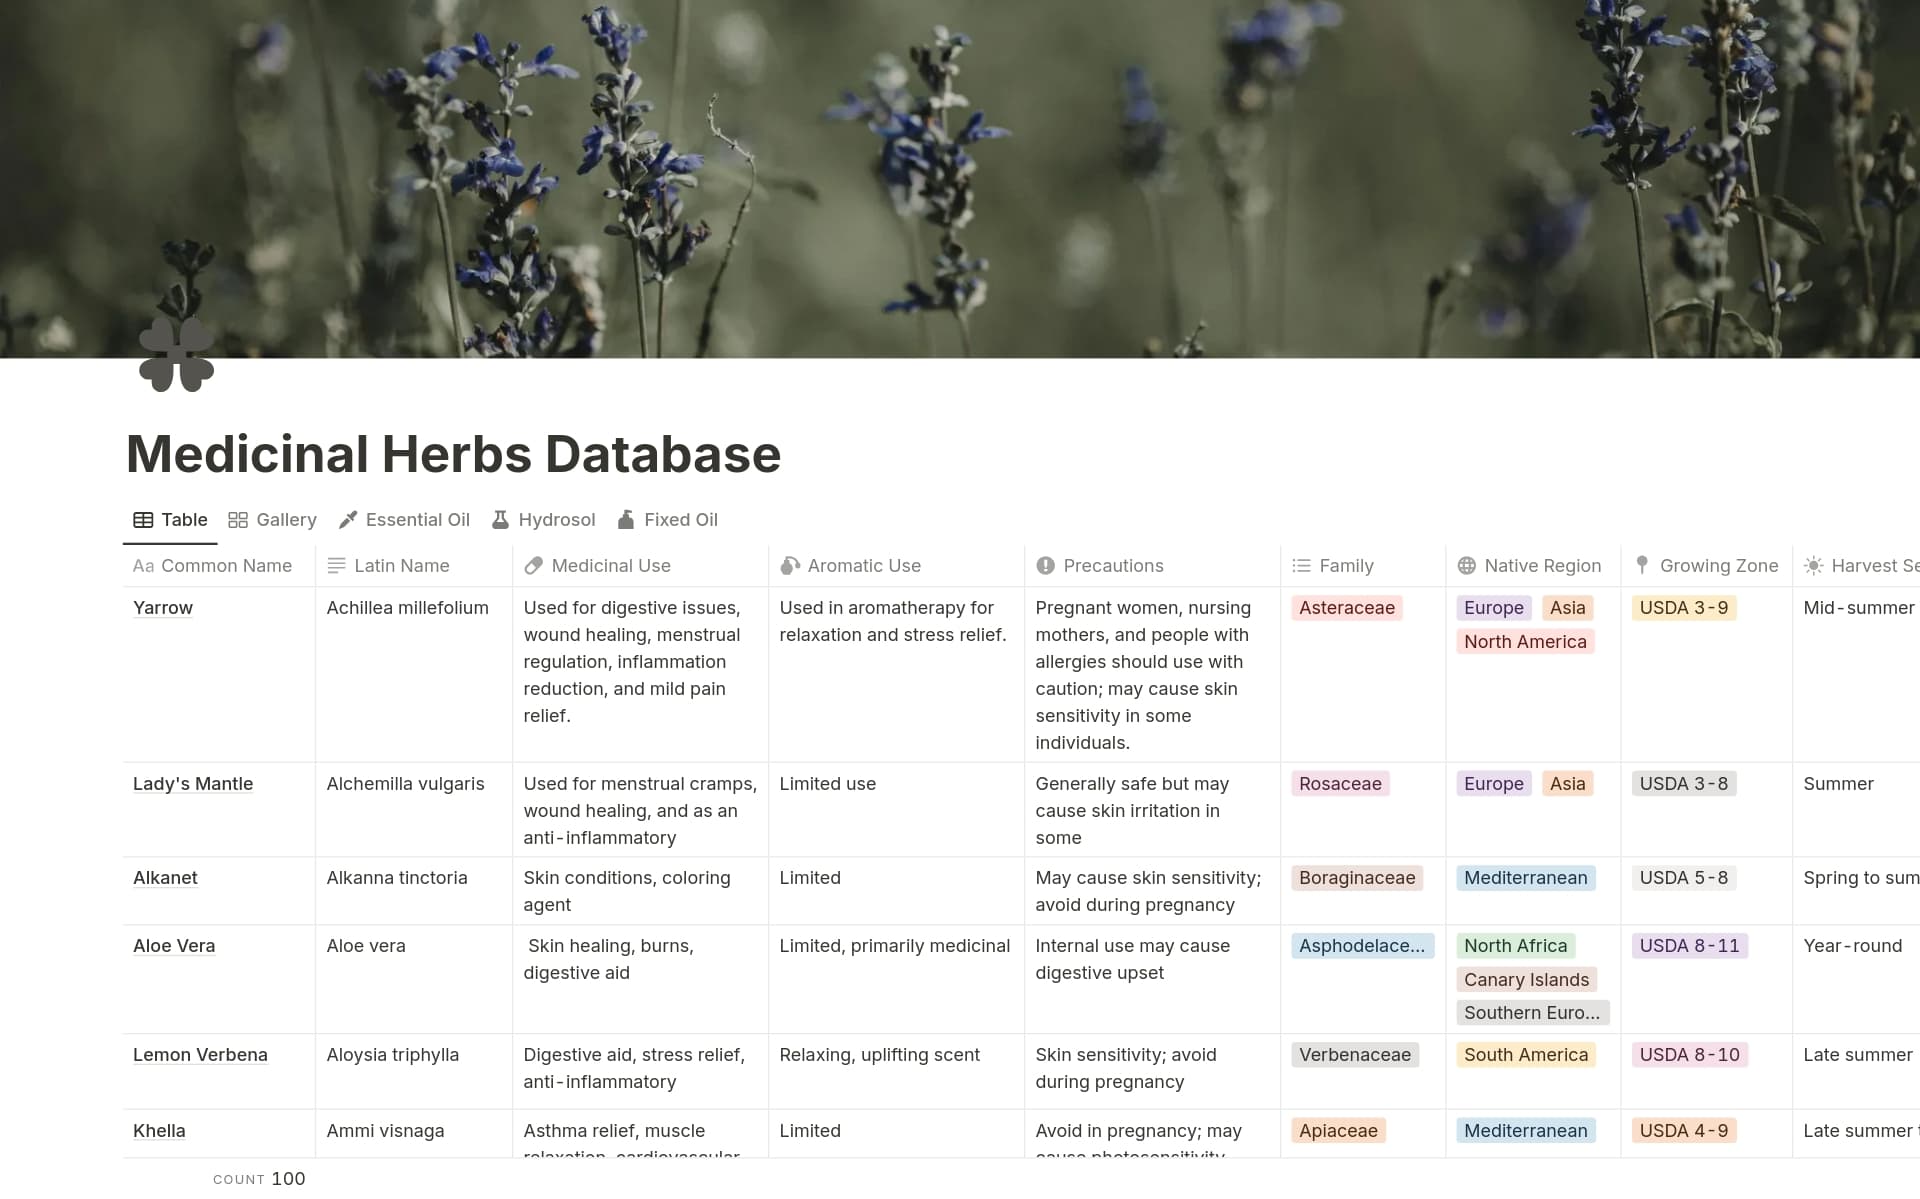Image resolution: width=1920 pixels, height=1199 pixels.
Task: Click the Verbenaceae family tag
Action: pyautogui.click(x=1355, y=1055)
